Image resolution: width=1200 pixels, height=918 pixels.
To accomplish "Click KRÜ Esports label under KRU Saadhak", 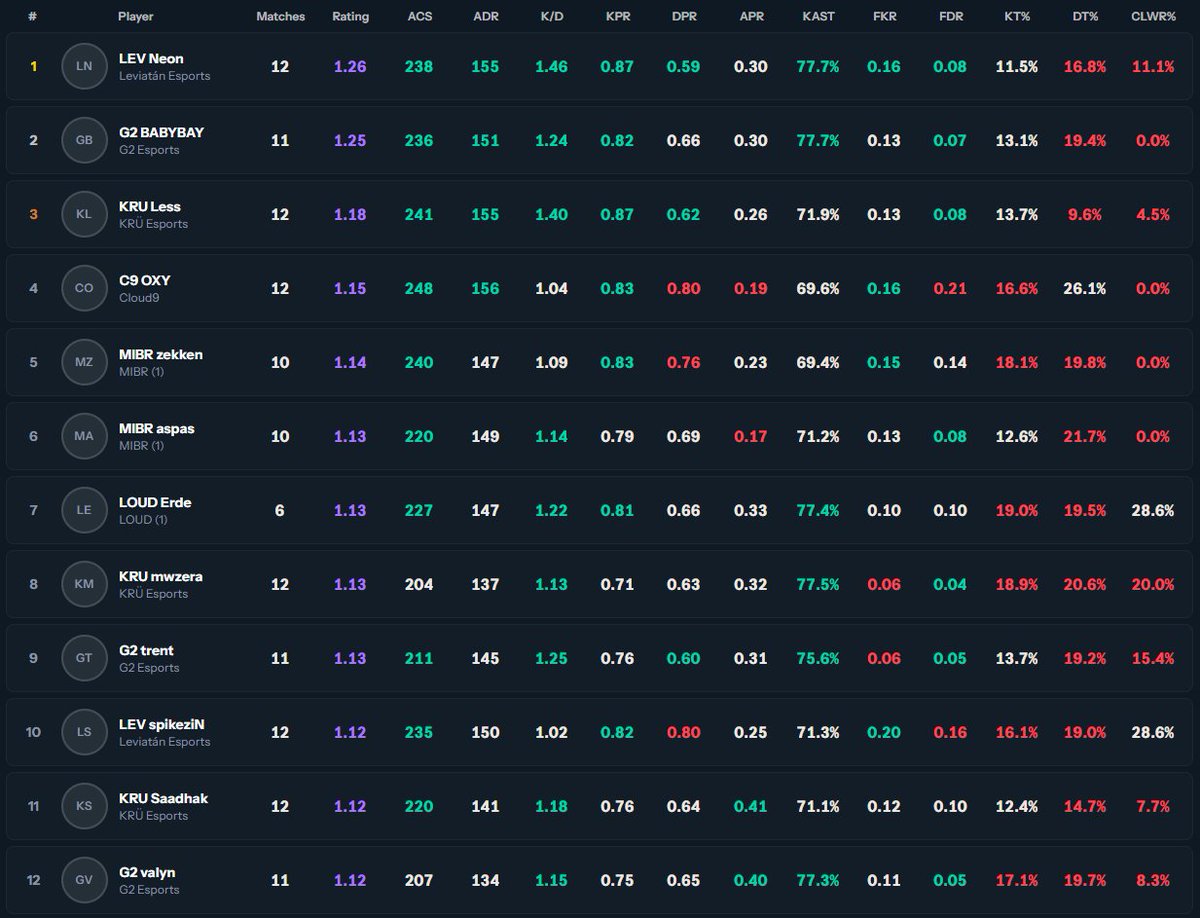I will click(153, 816).
